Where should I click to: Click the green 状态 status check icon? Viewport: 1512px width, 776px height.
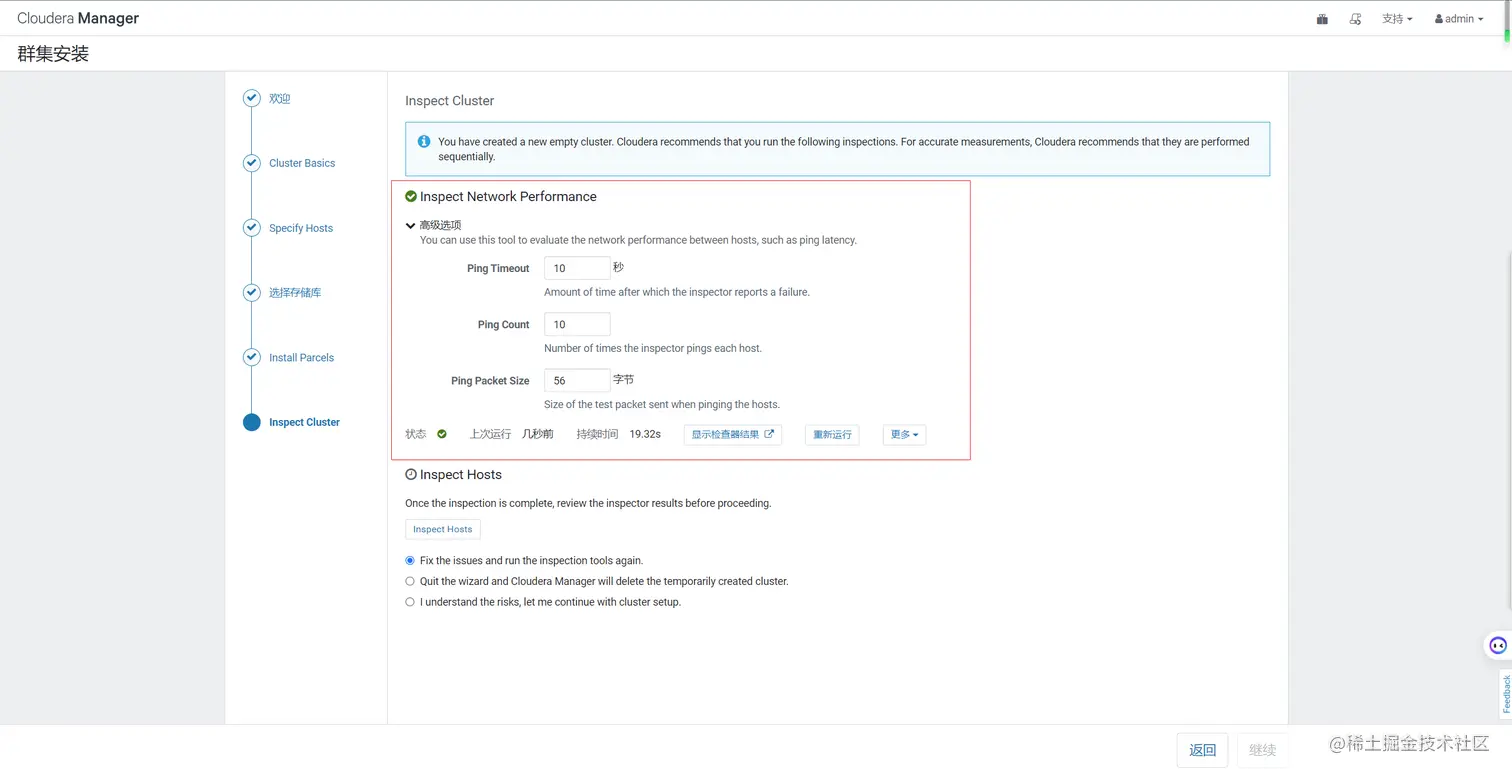[x=442, y=434]
